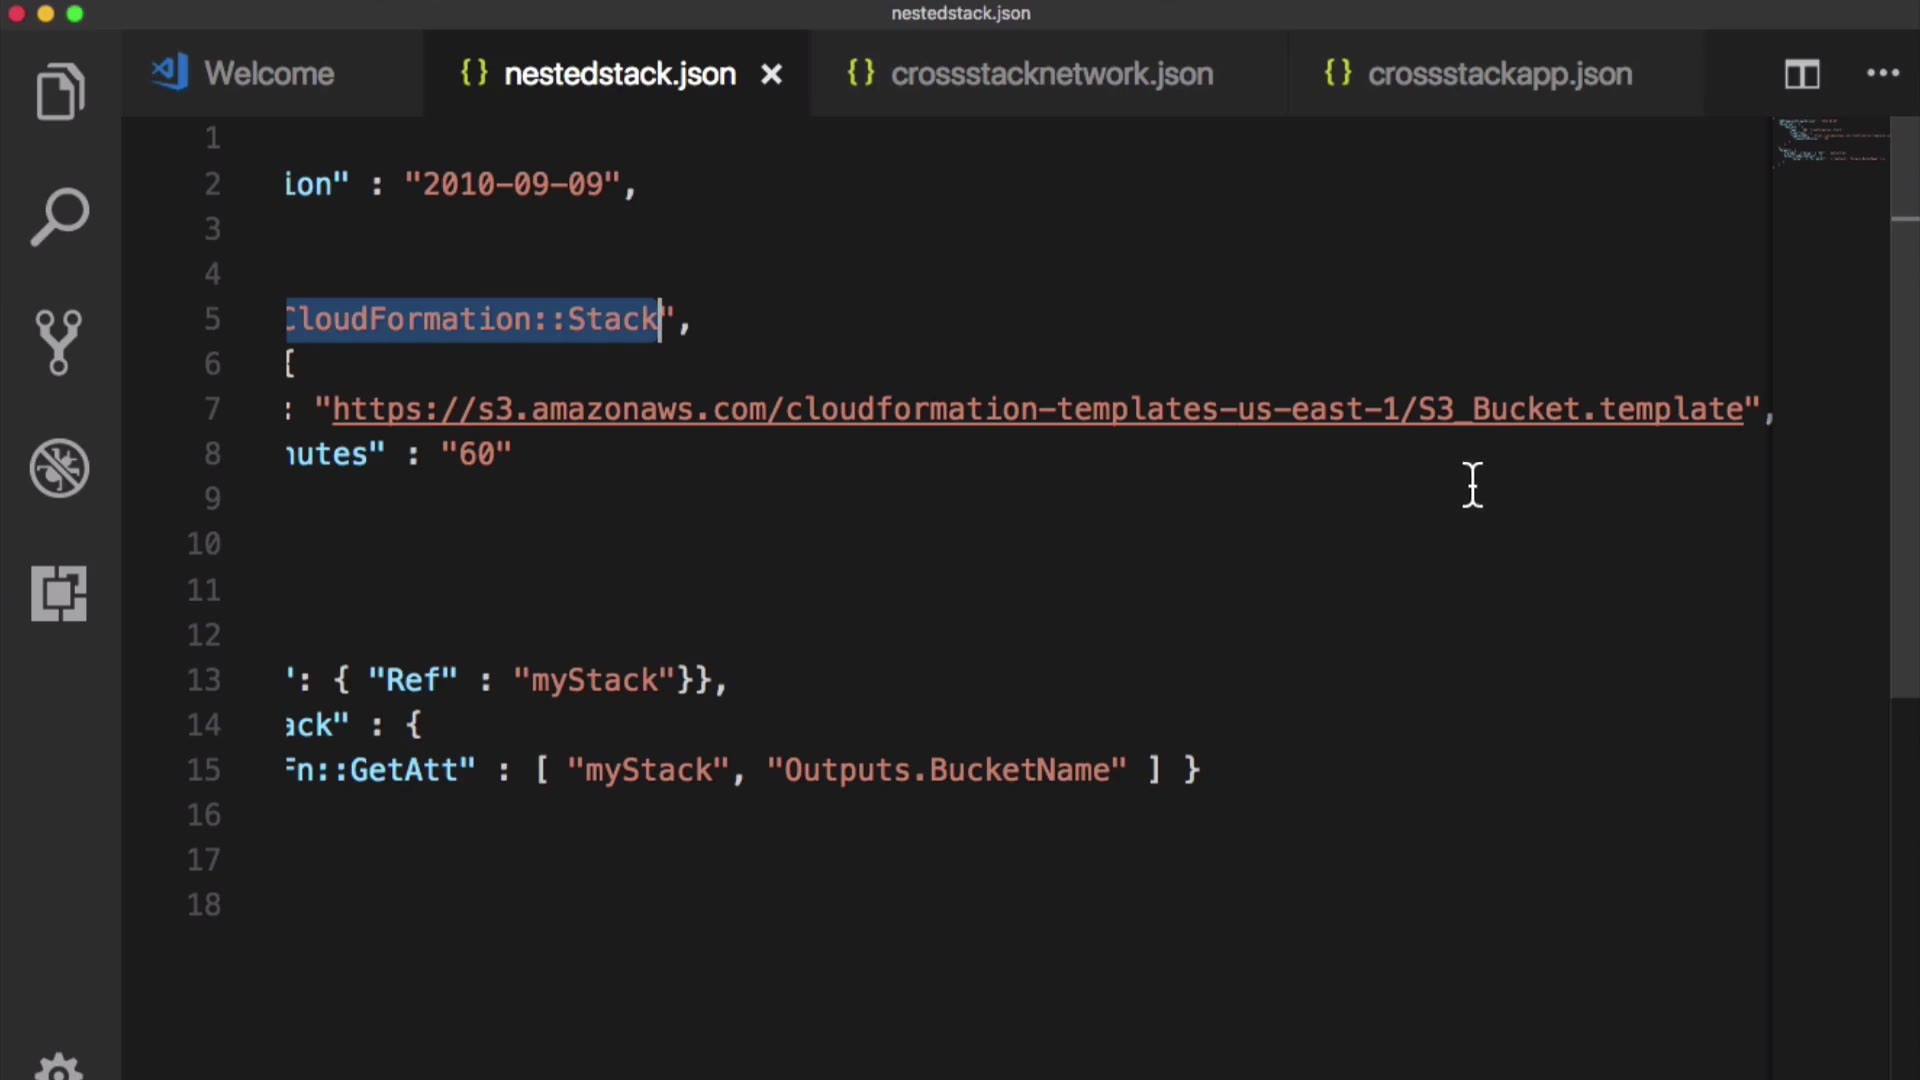Image resolution: width=1920 pixels, height=1080 pixels.
Task: Switch to the Welcome tab
Action: [268, 74]
